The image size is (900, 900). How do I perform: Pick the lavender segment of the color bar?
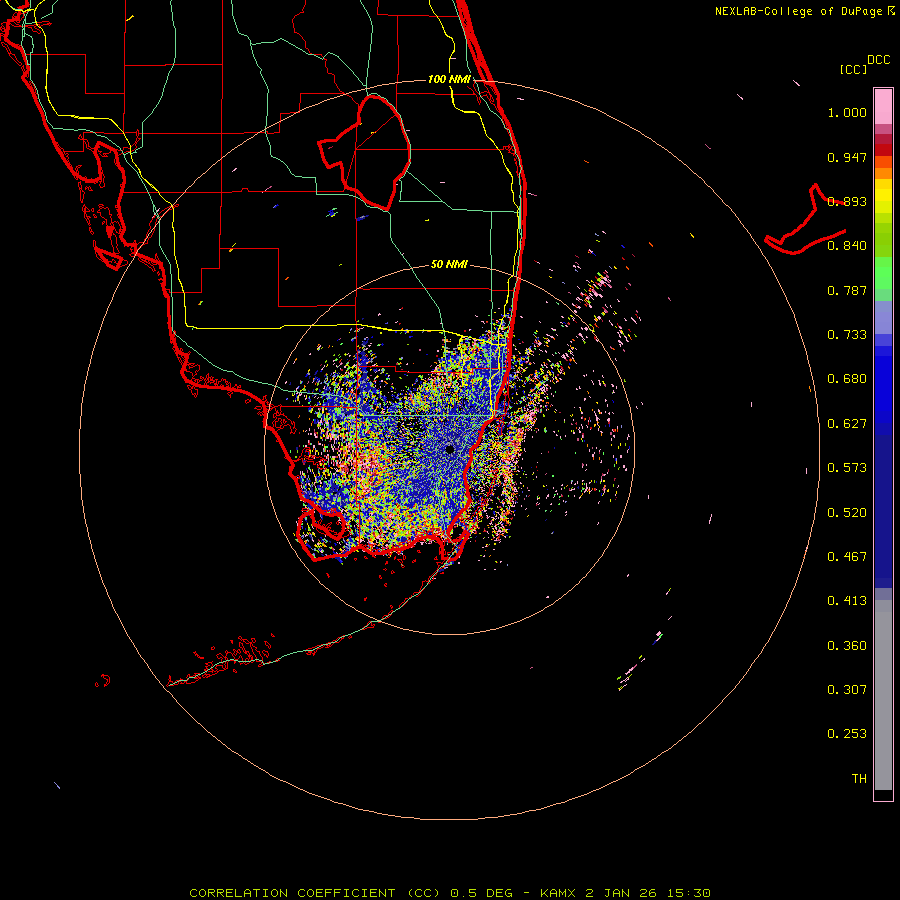coord(883,318)
